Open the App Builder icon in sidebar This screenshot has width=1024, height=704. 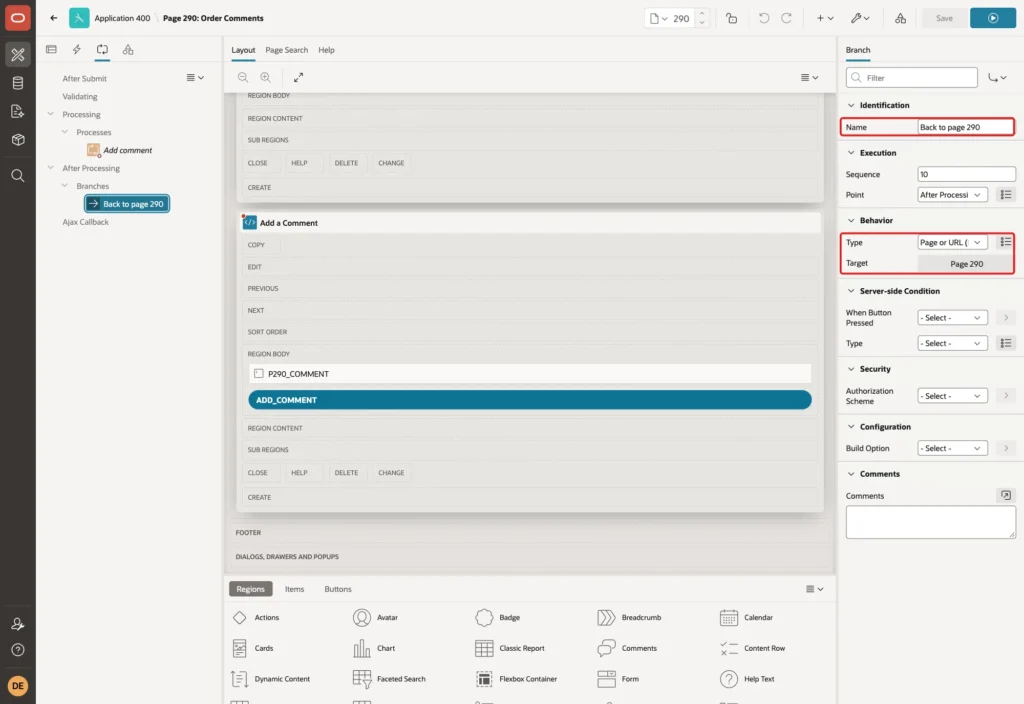(x=18, y=54)
